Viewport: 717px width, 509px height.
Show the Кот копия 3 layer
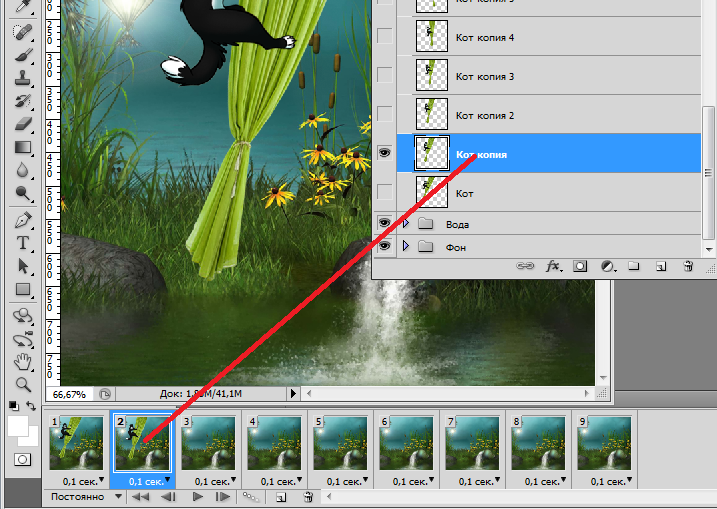tap(385, 74)
